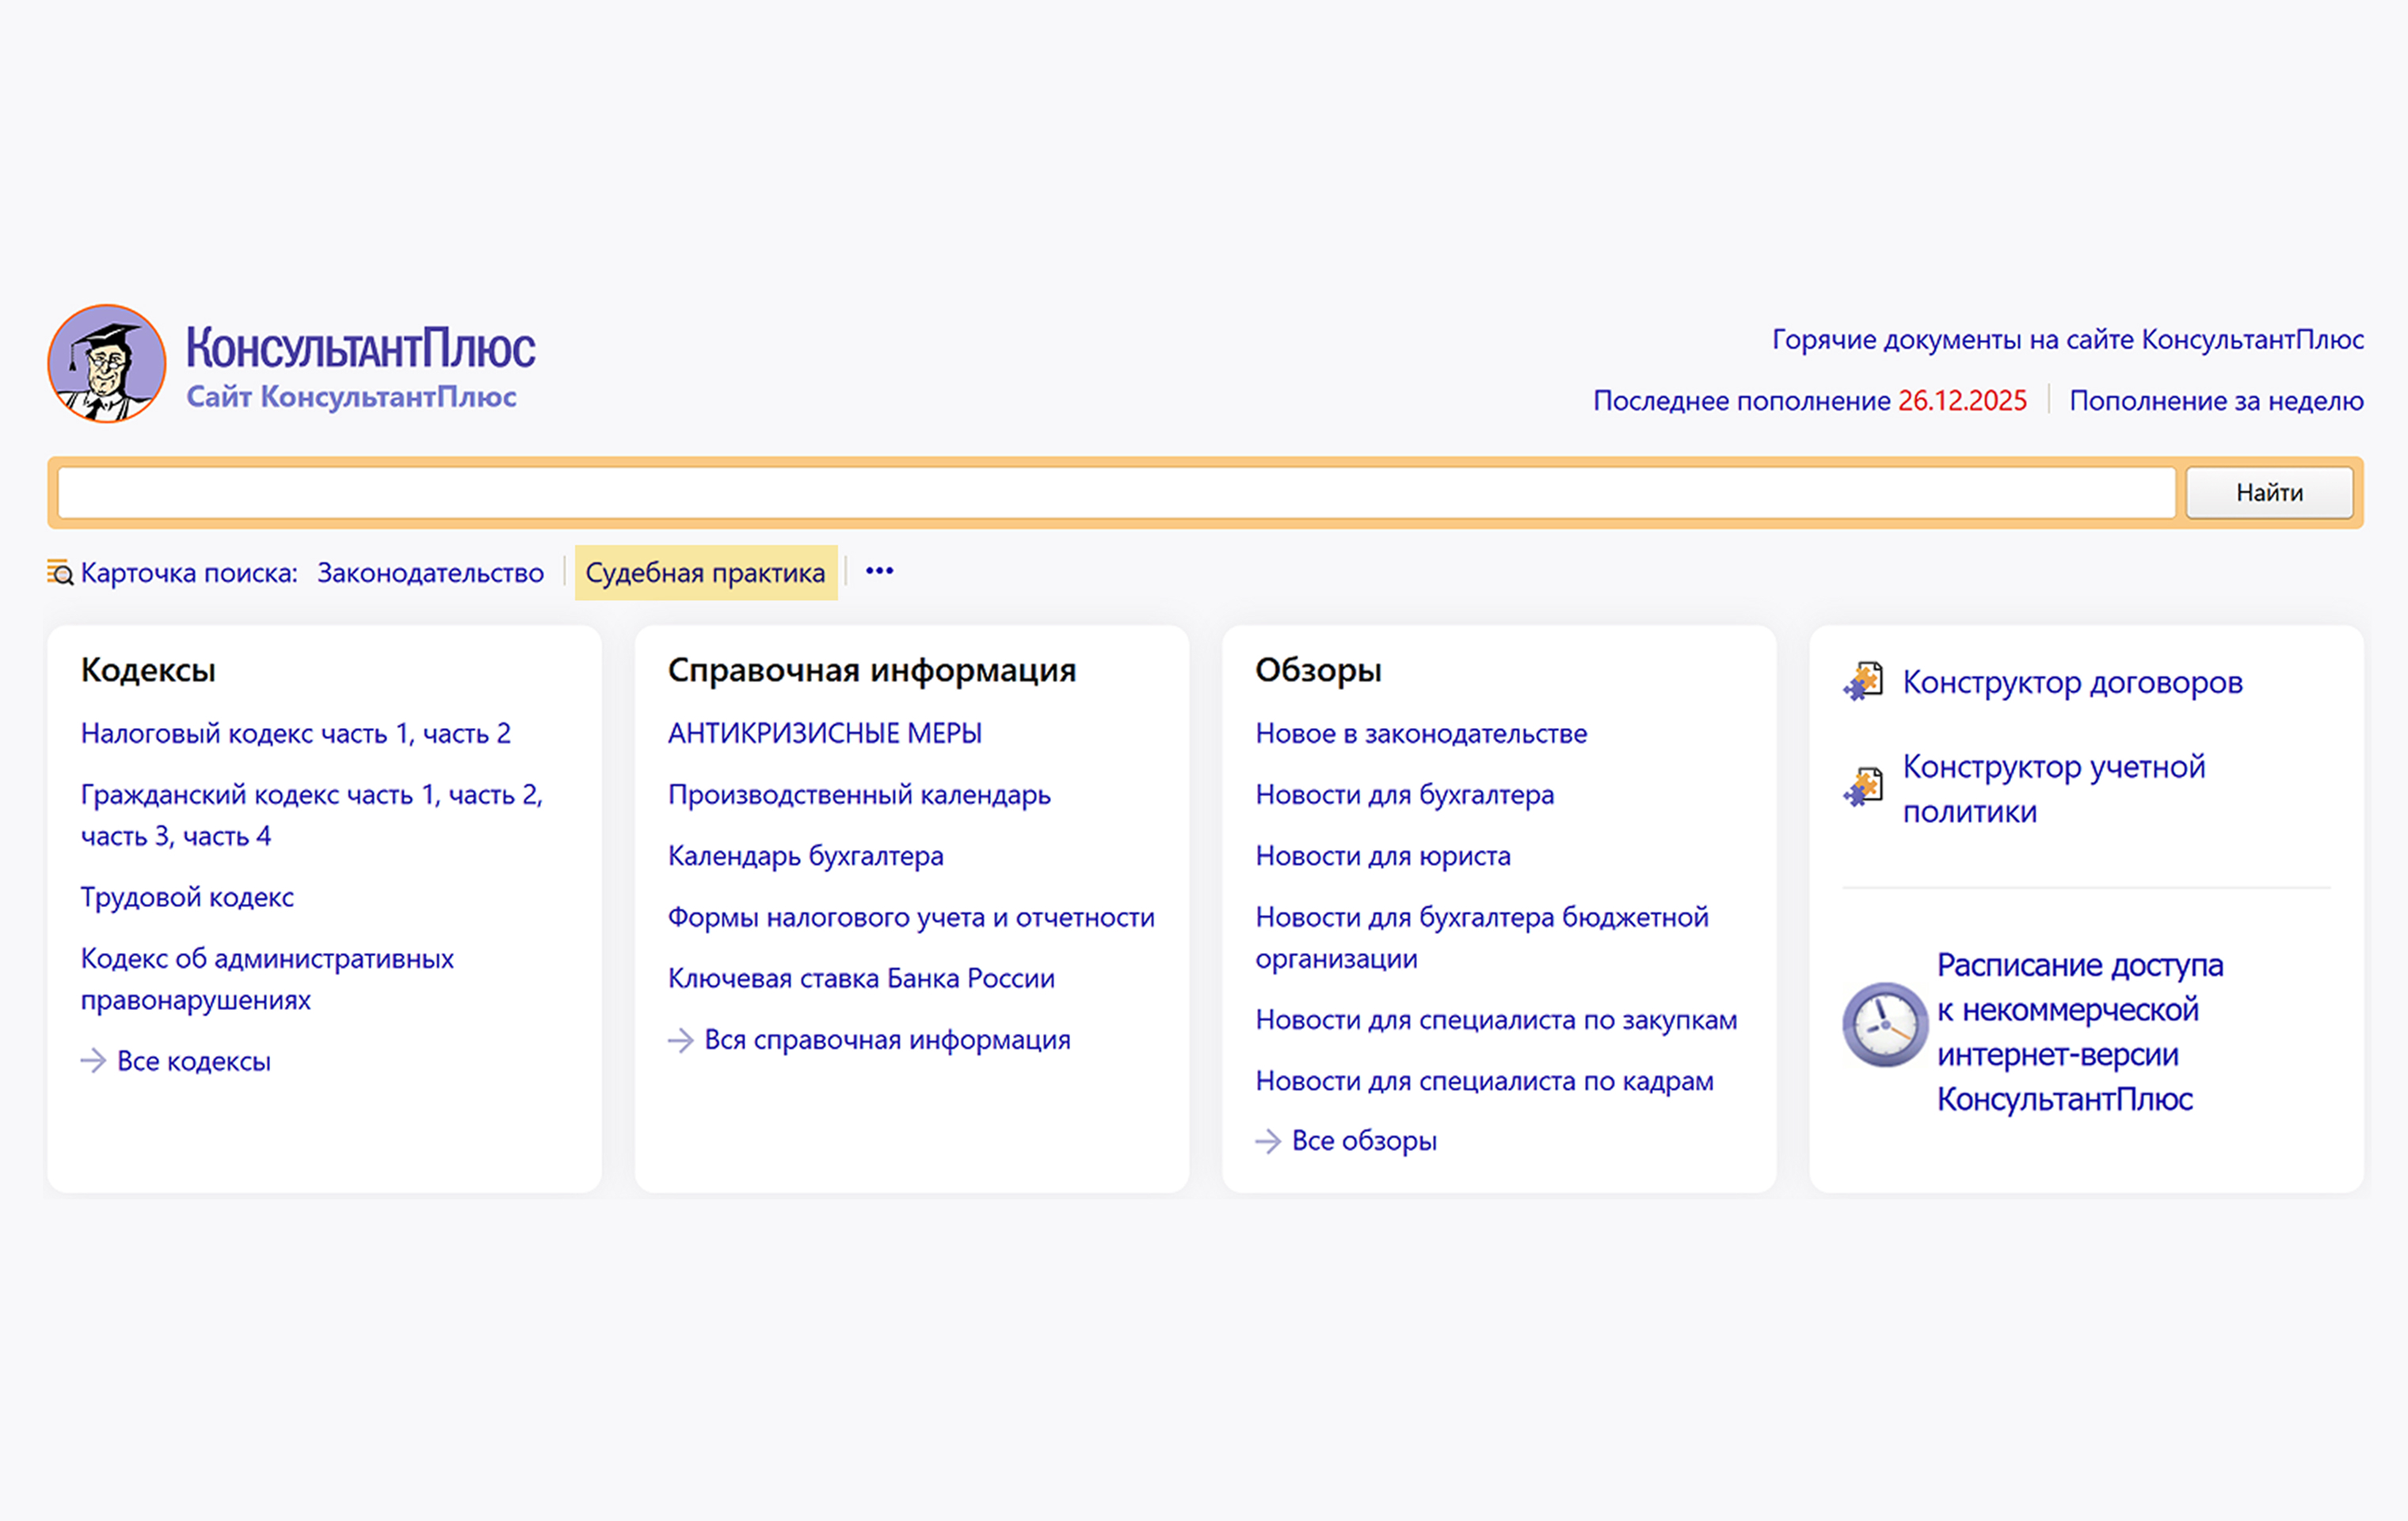Click the arrow icon before Все обзоры

(1268, 1141)
